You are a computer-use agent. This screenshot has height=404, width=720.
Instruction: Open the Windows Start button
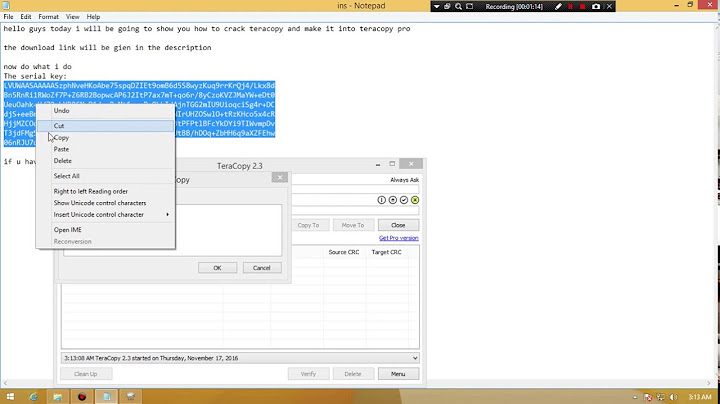[x=10, y=397]
